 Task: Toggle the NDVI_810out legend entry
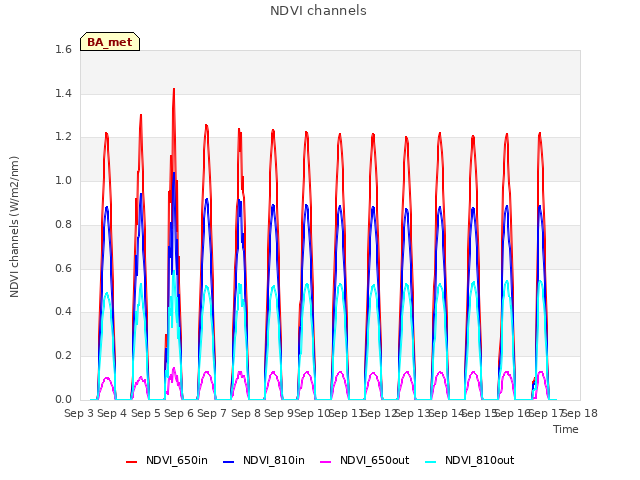pos(469,460)
